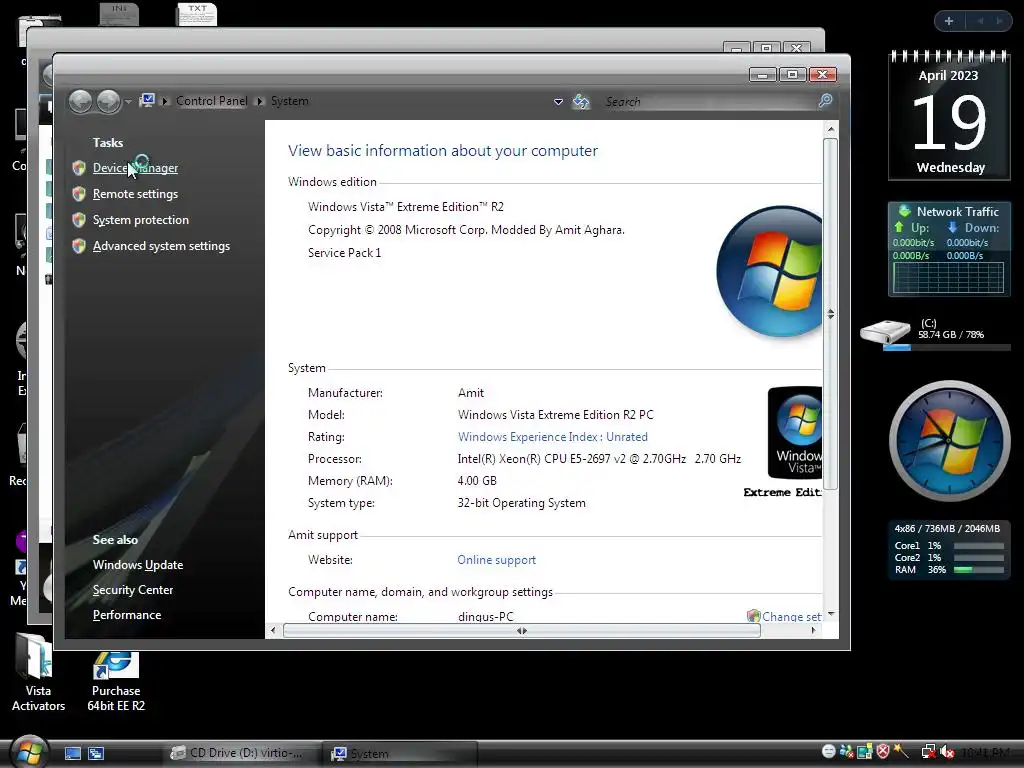Screen dimensions: 1024x768
Task: Open Advanced system settings
Action: click(161, 246)
